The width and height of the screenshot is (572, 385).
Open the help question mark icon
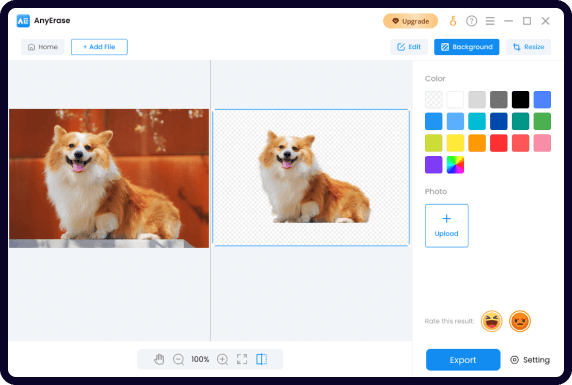coord(471,21)
